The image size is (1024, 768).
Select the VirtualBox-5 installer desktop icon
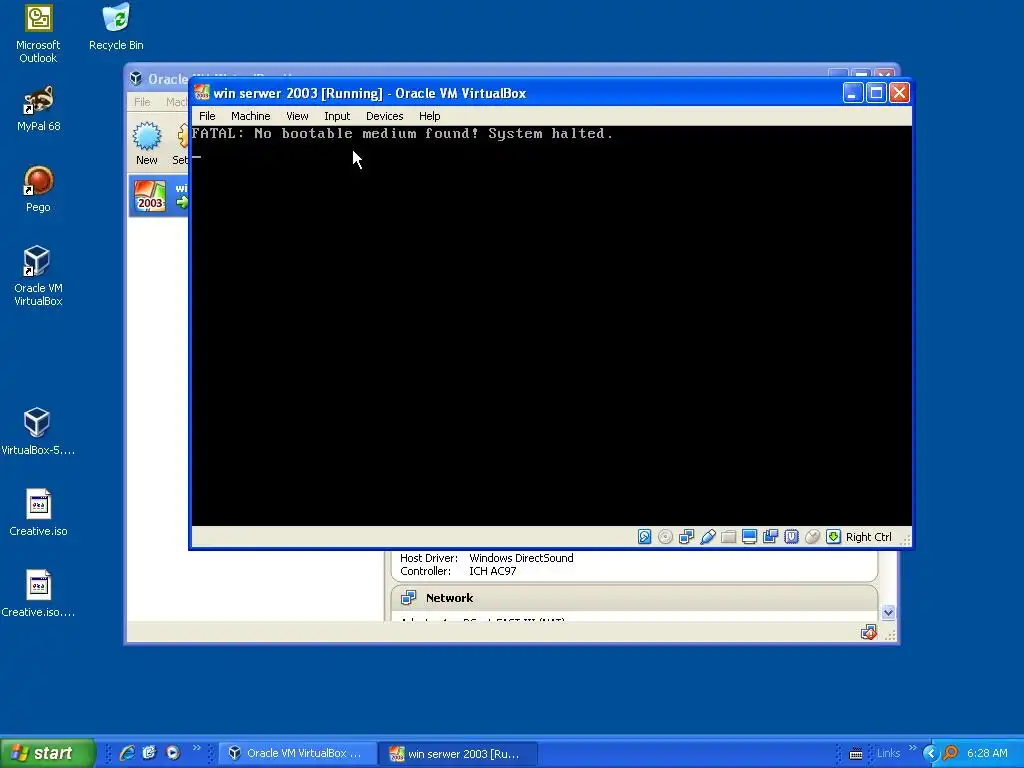[x=38, y=431]
